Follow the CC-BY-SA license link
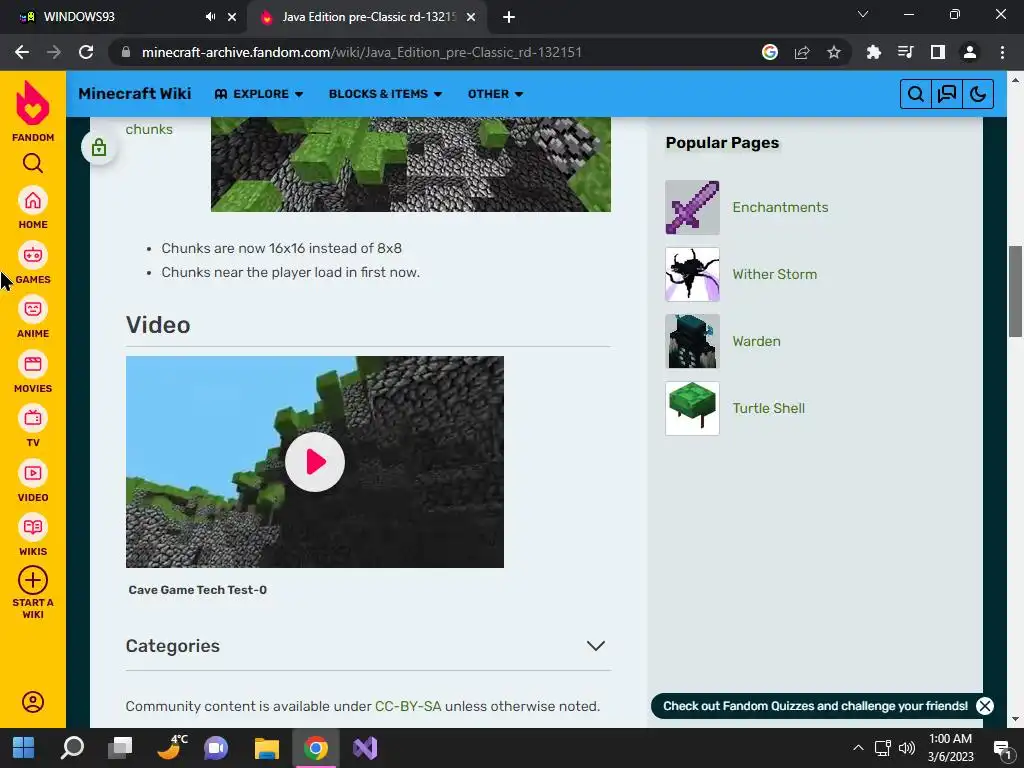 click(408, 706)
